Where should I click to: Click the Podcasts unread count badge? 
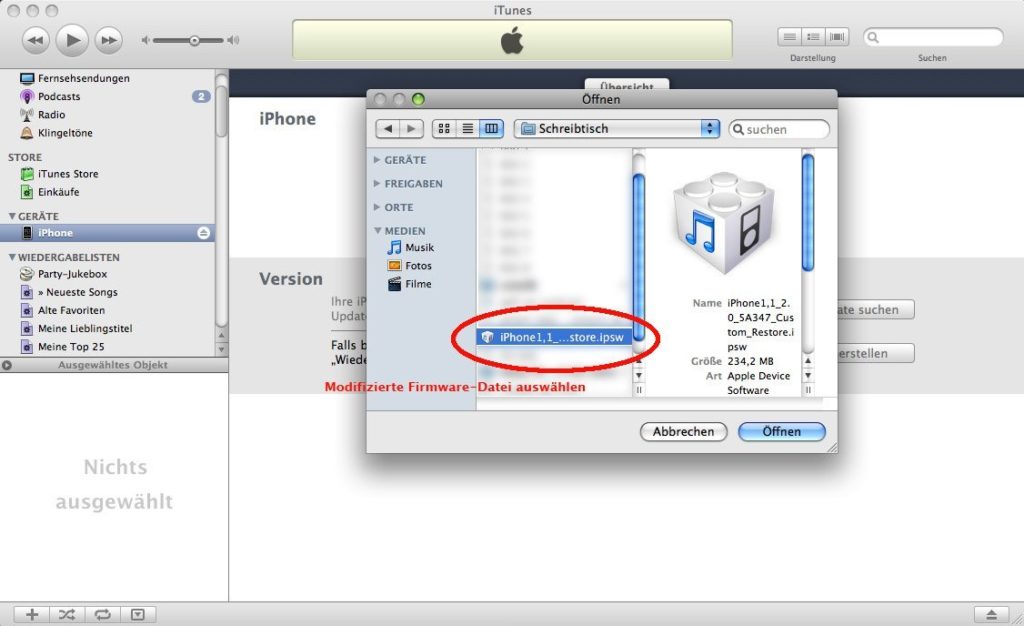tap(201, 97)
